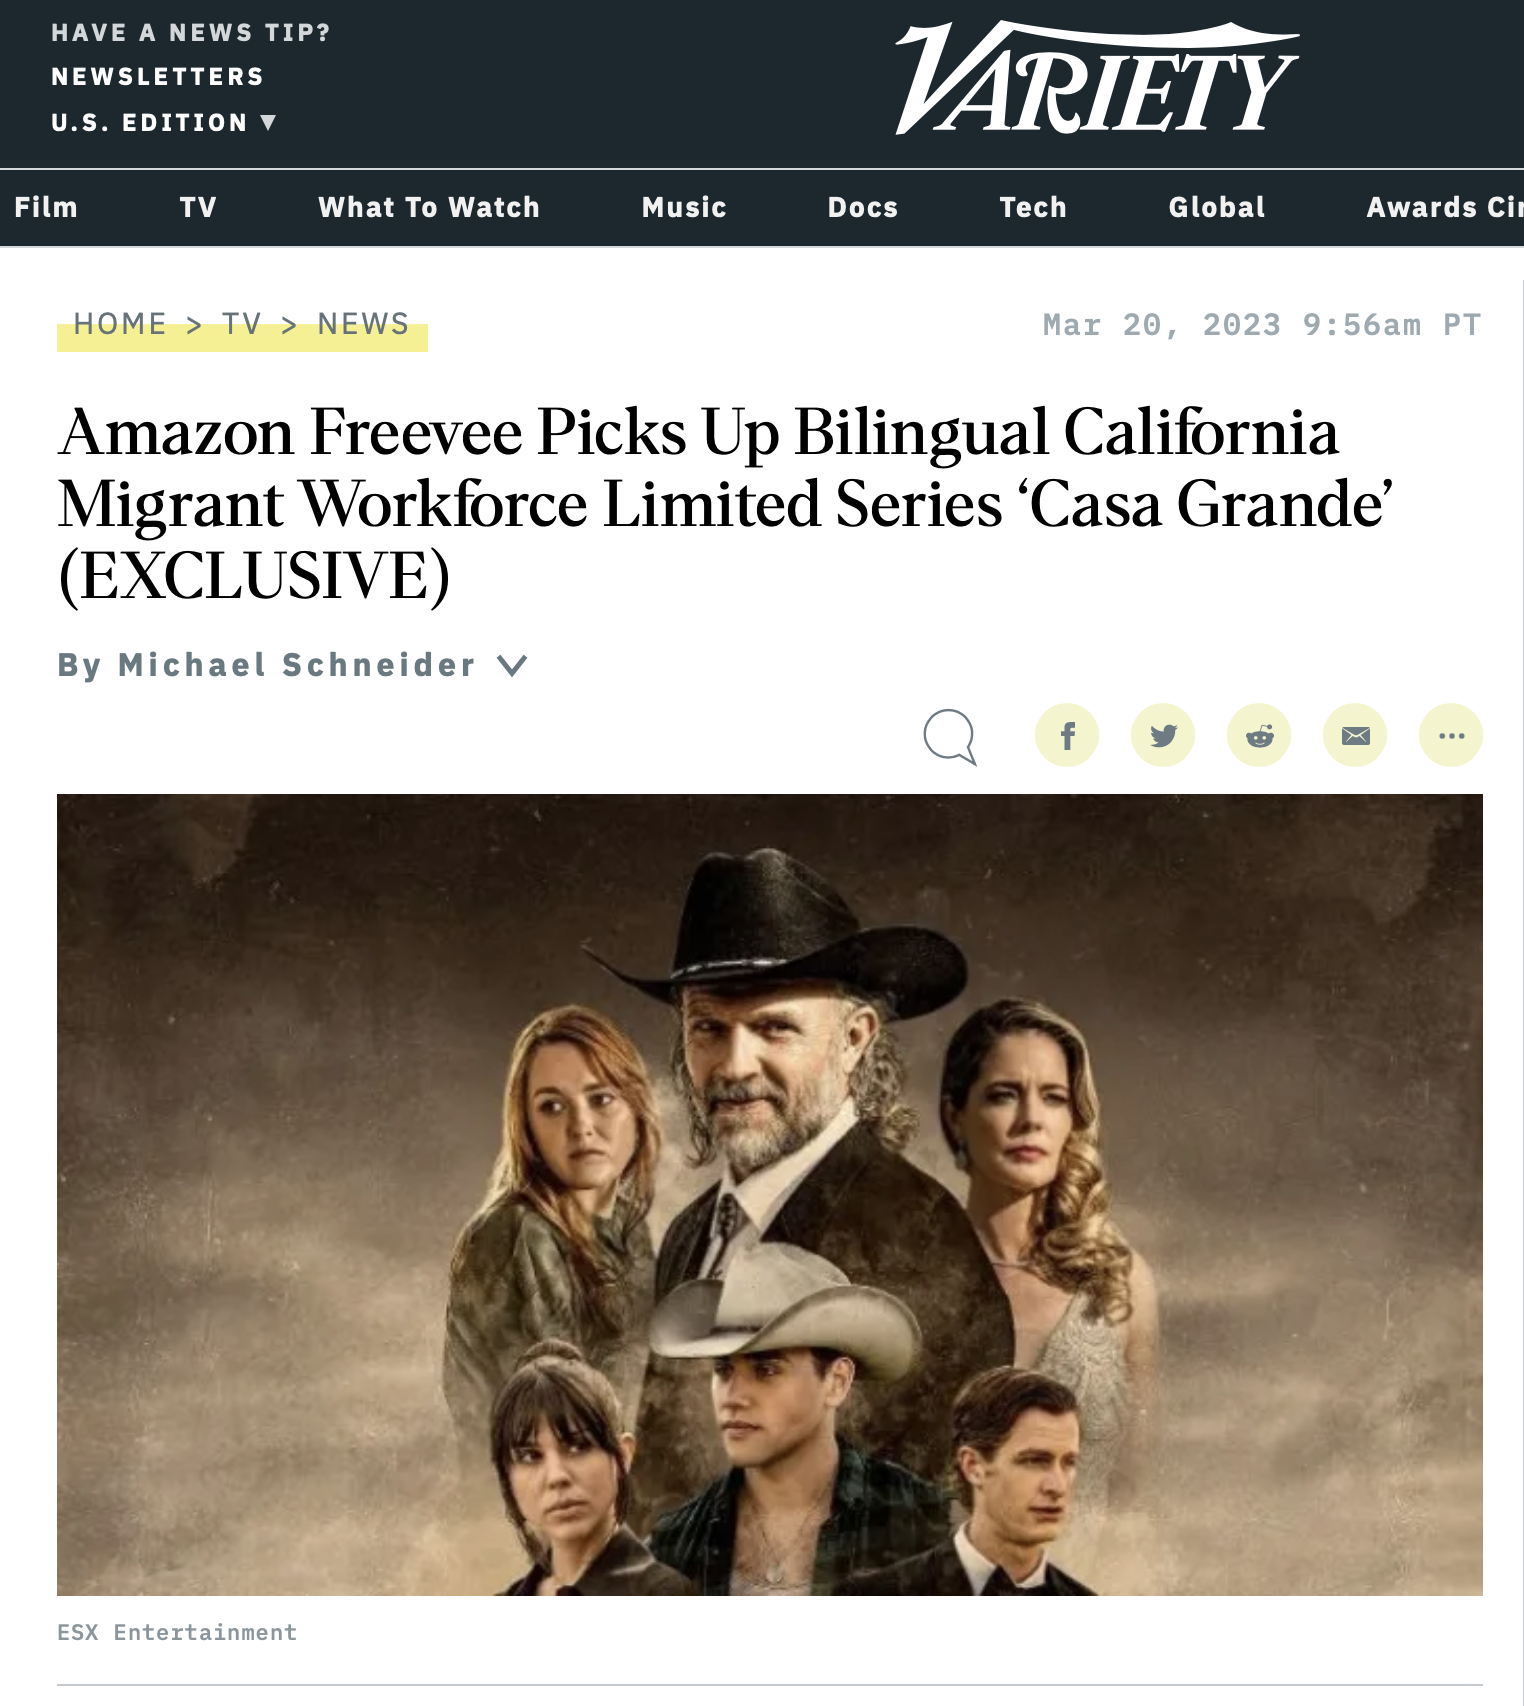Open the Global section
The image size is (1524, 1706).
click(x=1217, y=207)
